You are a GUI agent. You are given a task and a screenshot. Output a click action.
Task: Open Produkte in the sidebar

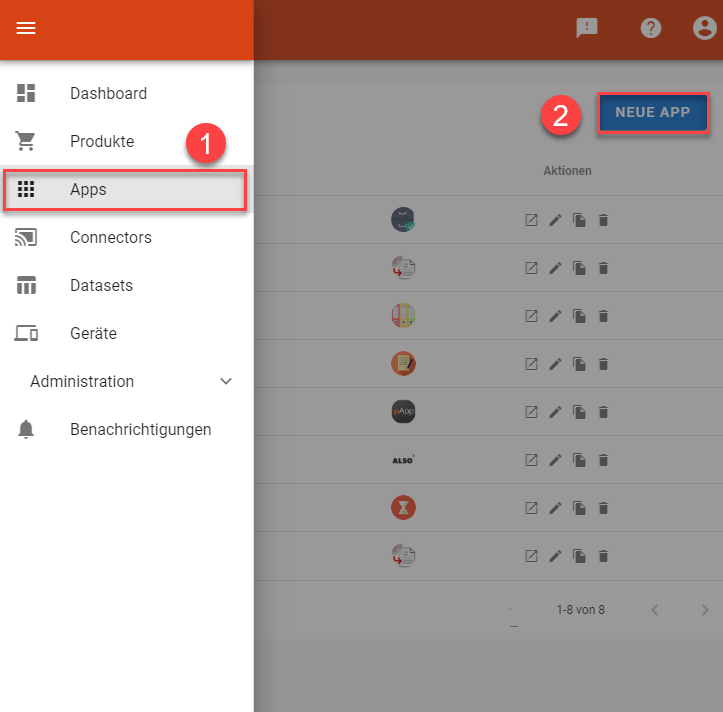(127, 141)
